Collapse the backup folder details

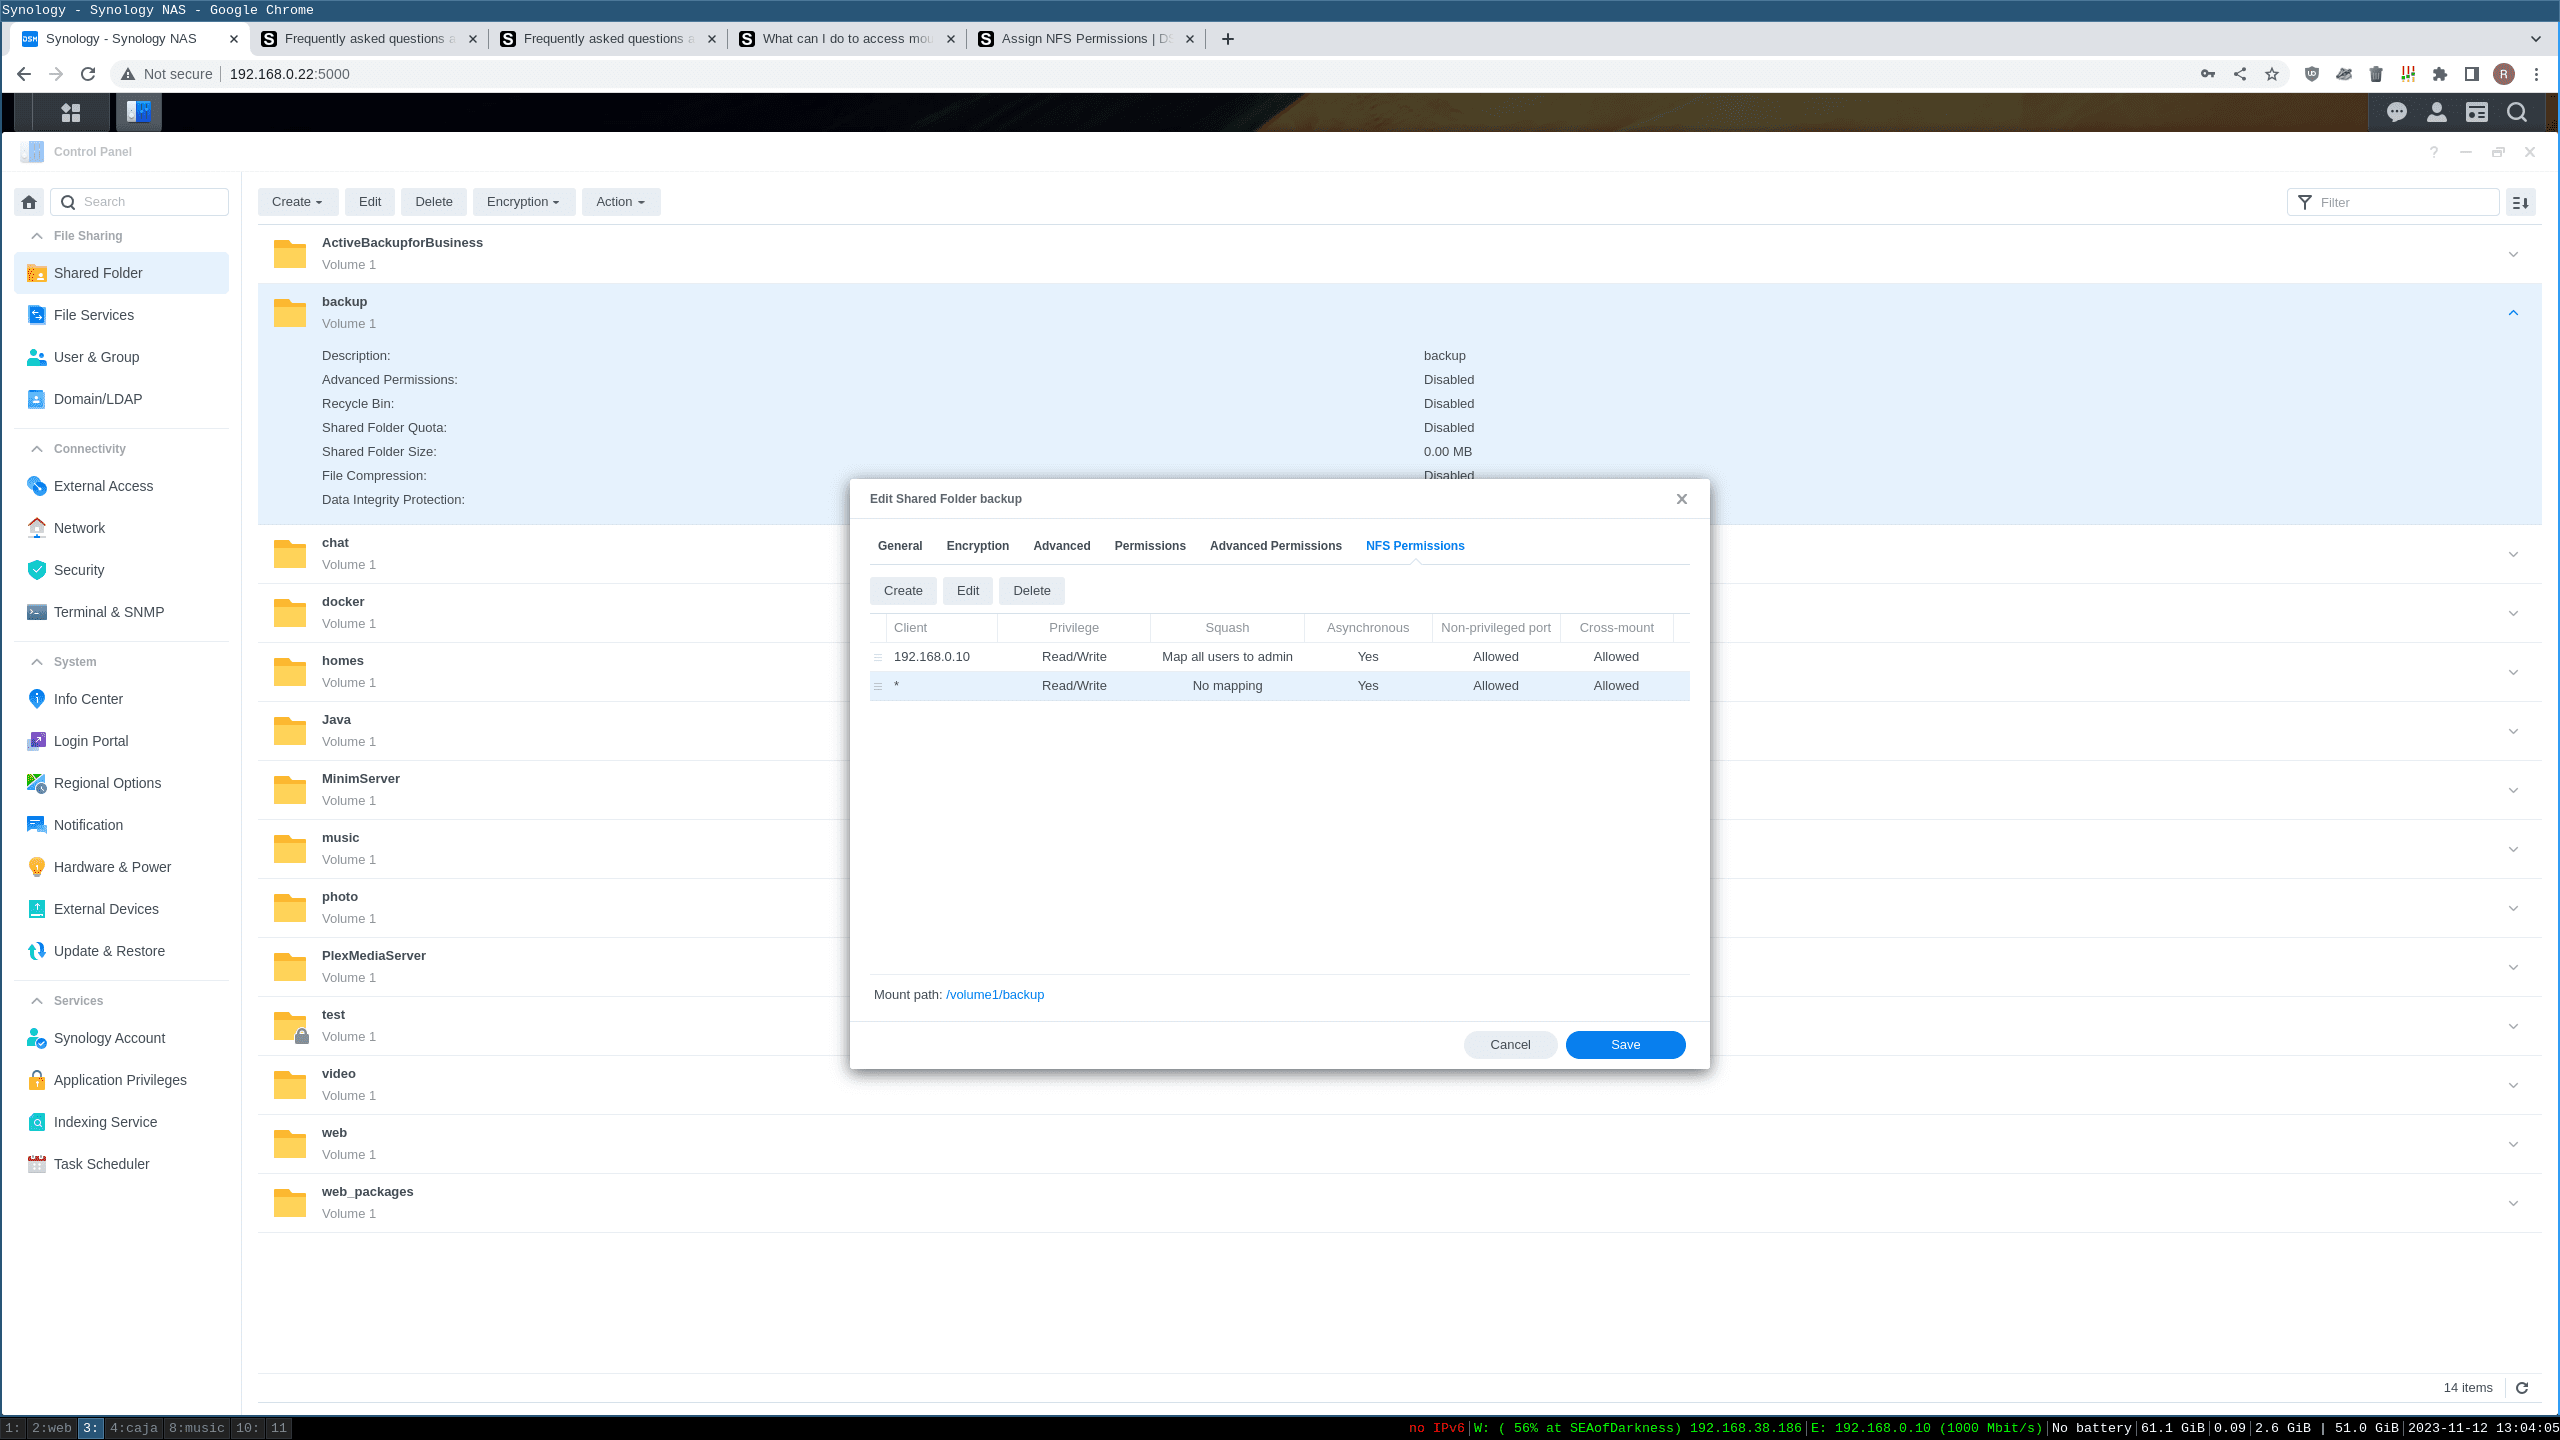pyautogui.click(x=2513, y=313)
